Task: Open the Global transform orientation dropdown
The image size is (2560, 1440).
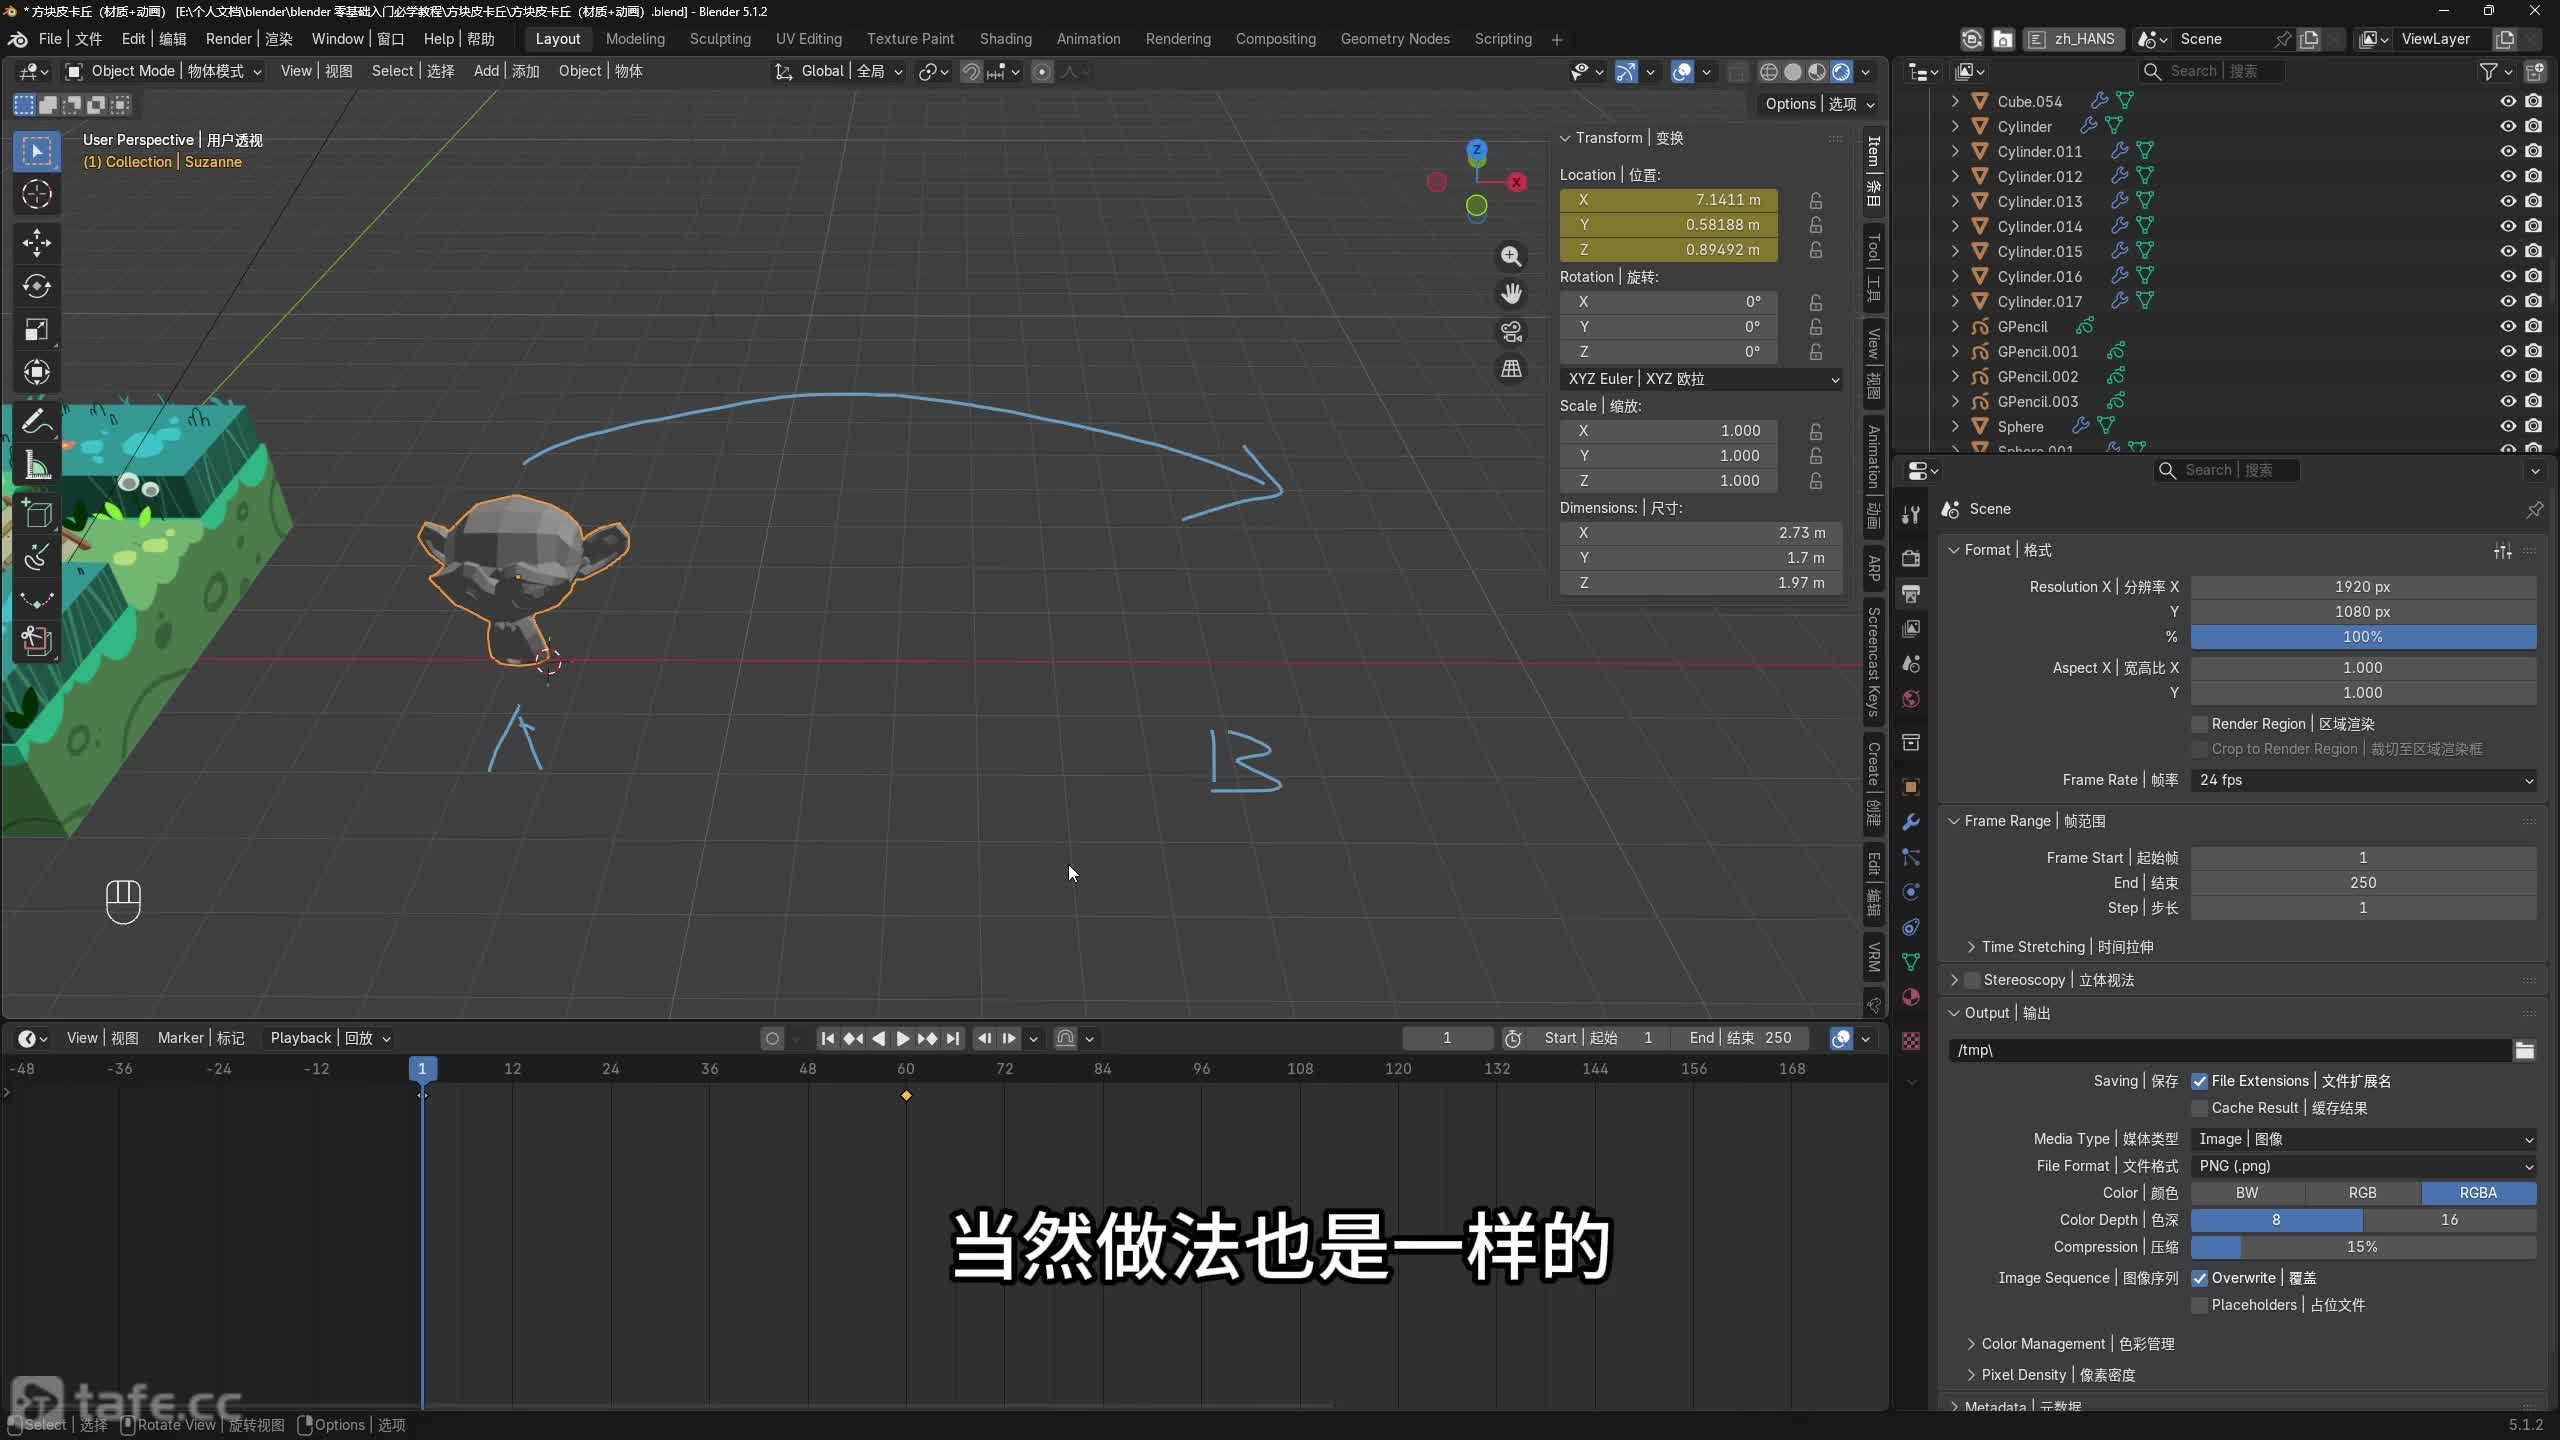Action: [x=839, y=71]
